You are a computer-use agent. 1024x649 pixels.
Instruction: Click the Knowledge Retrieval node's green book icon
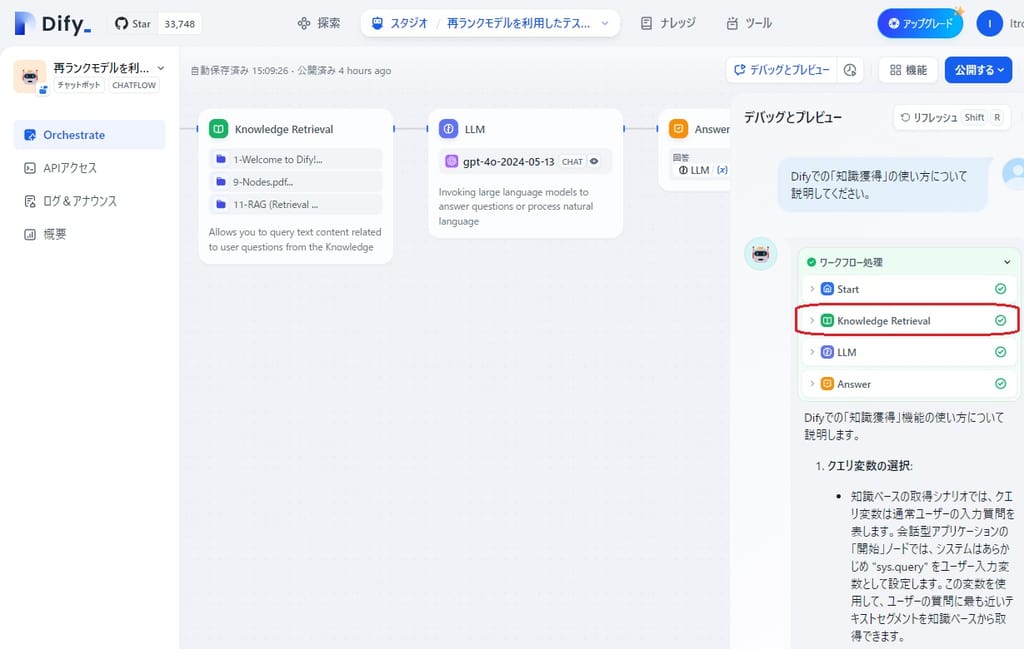(218, 129)
